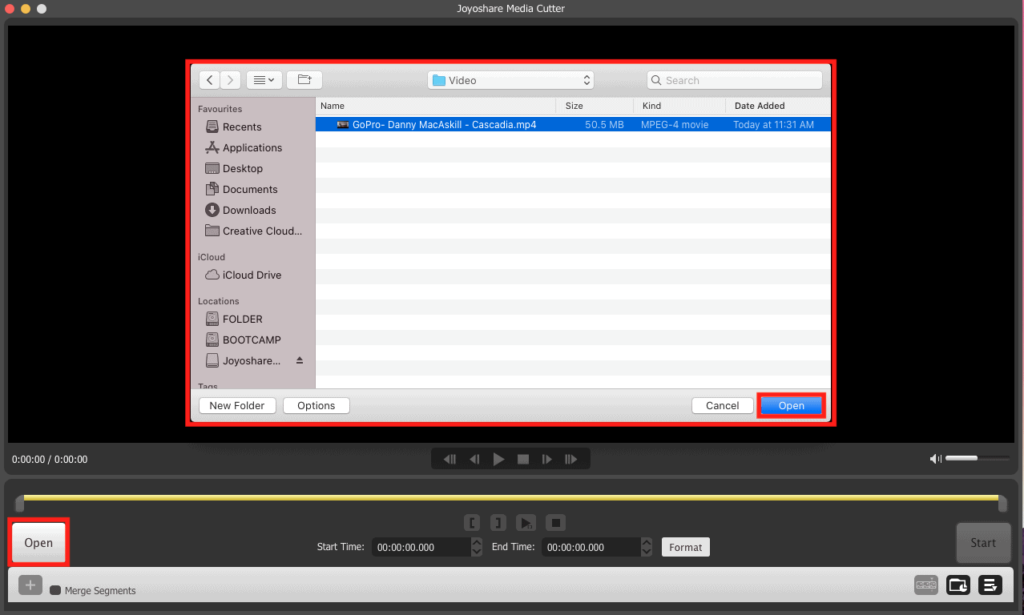The image size is (1024, 615).
Task: Open the output folder icon
Action: pyautogui.click(x=958, y=585)
